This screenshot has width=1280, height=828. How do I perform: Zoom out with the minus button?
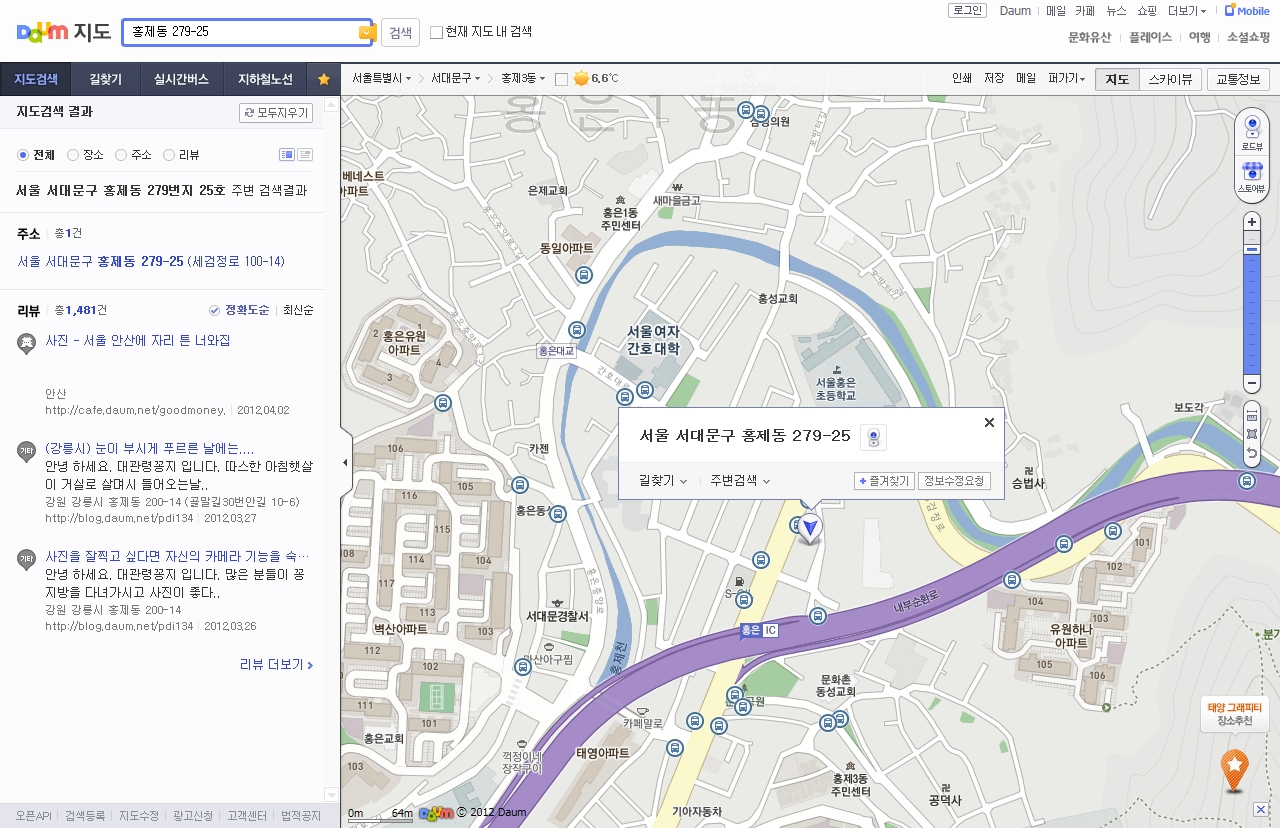(x=1251, y=384)
